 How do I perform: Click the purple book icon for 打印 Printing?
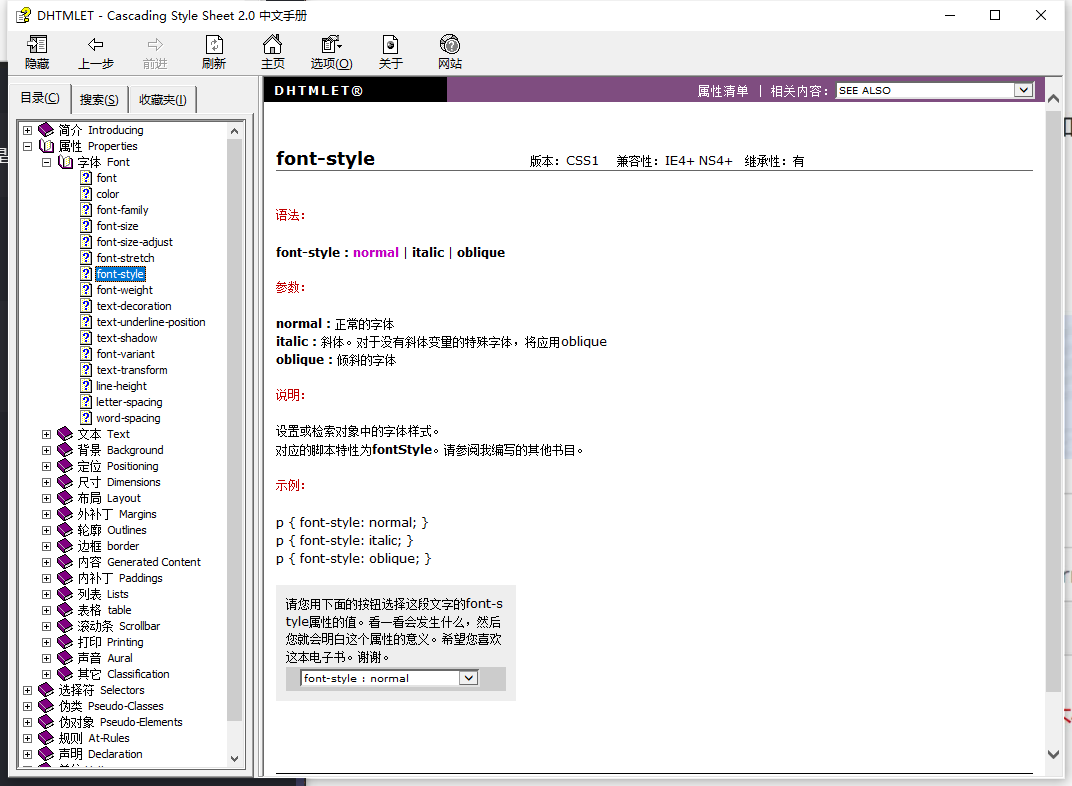pyautogui.click(x=65, y=642)
